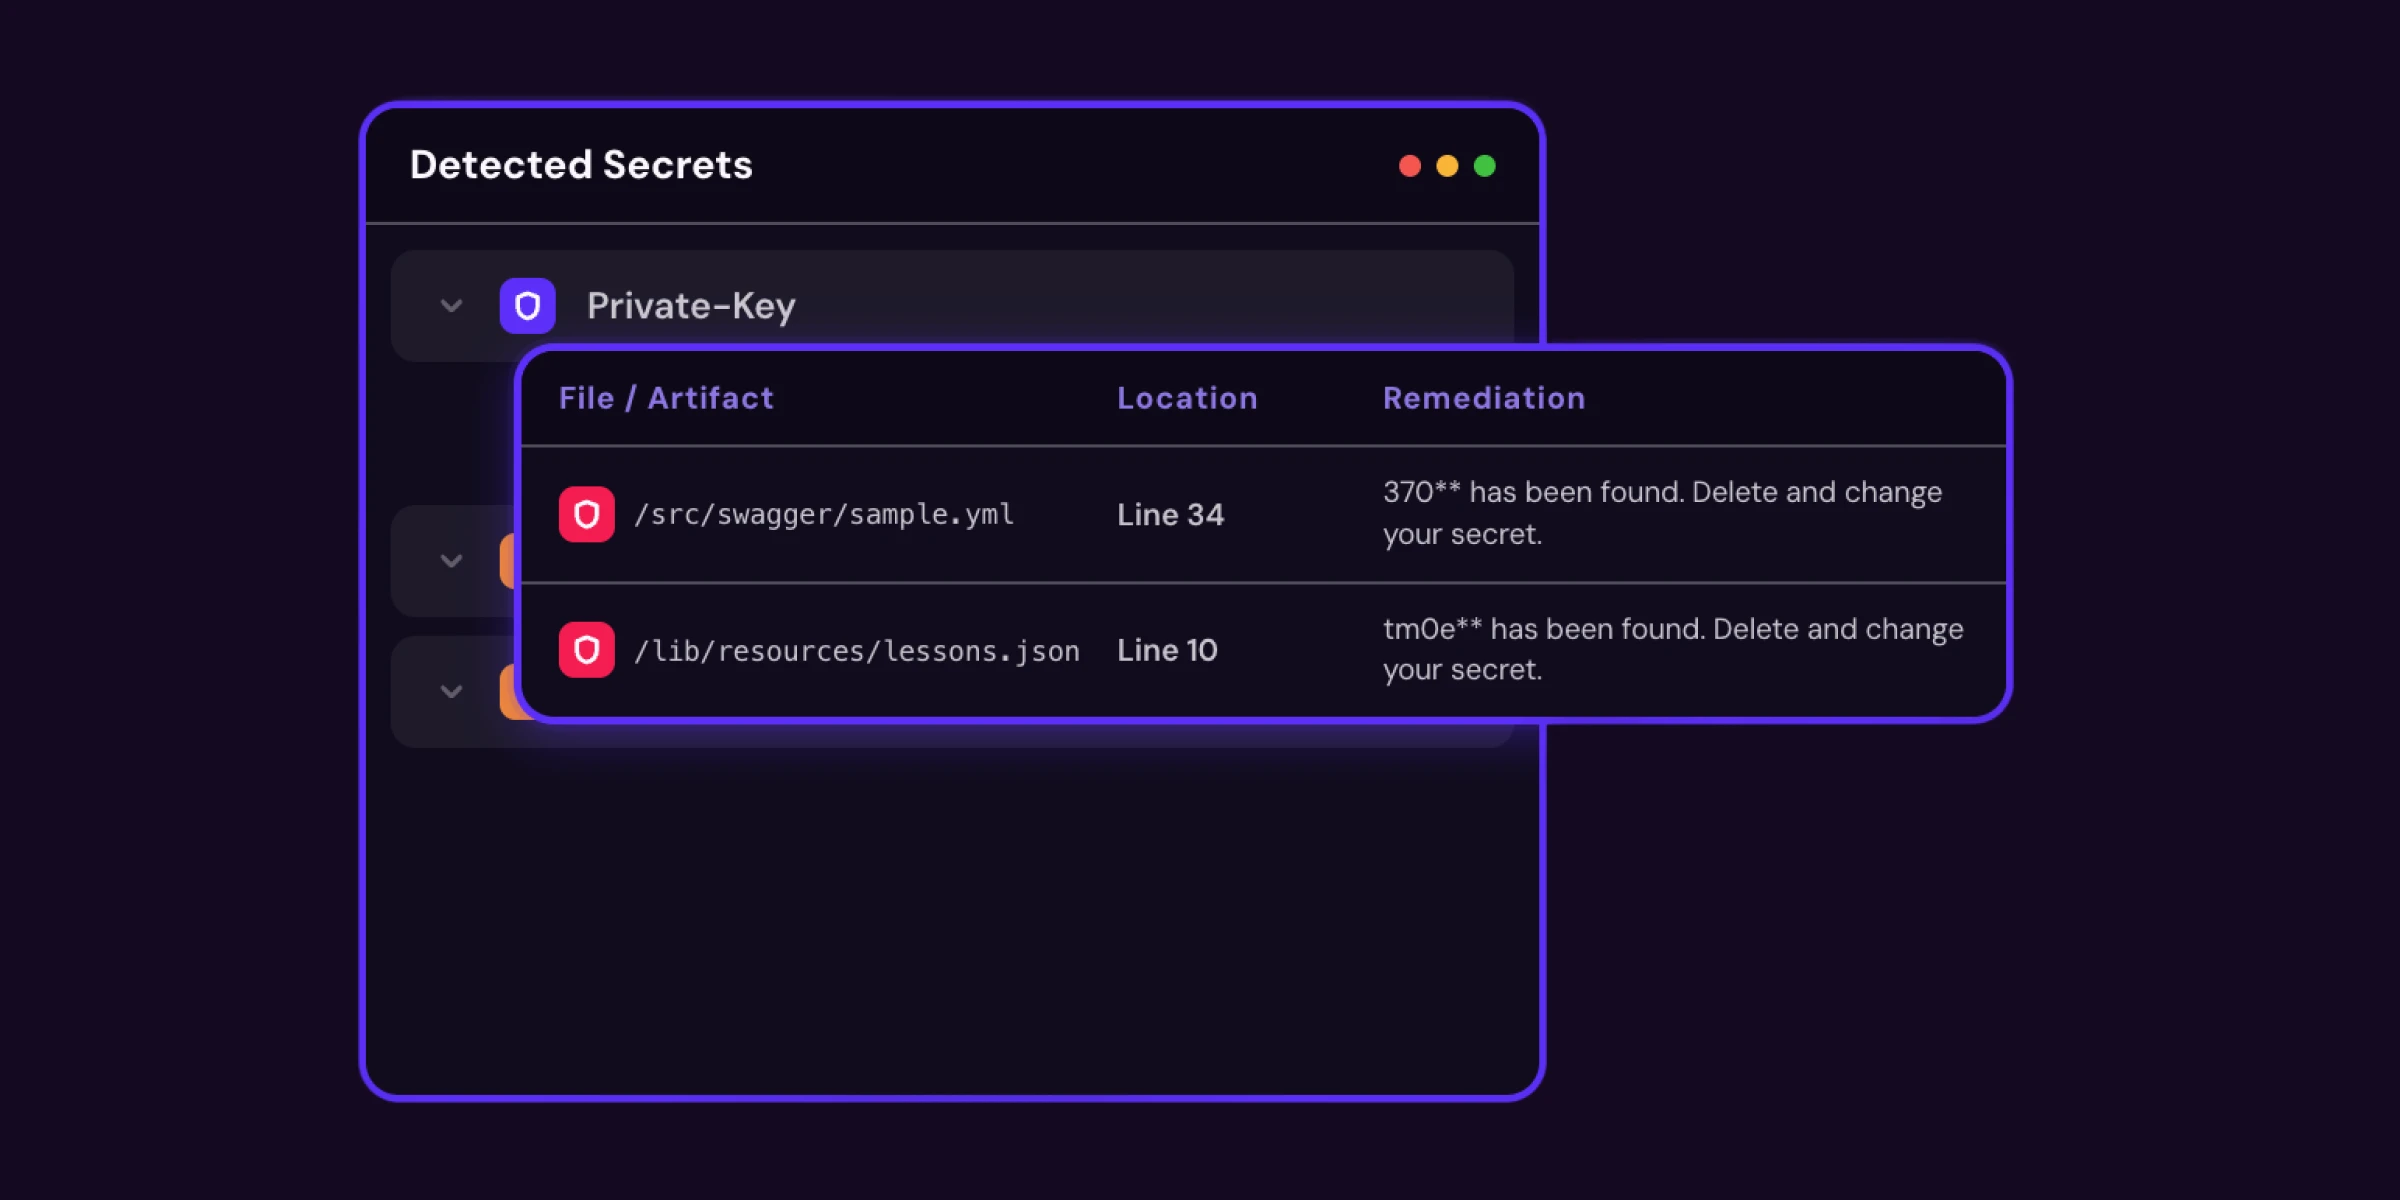This screenshot has width=2400, height=1200.
Task: Open file /src/swagger/sample.yml
Action: [824, 515]
